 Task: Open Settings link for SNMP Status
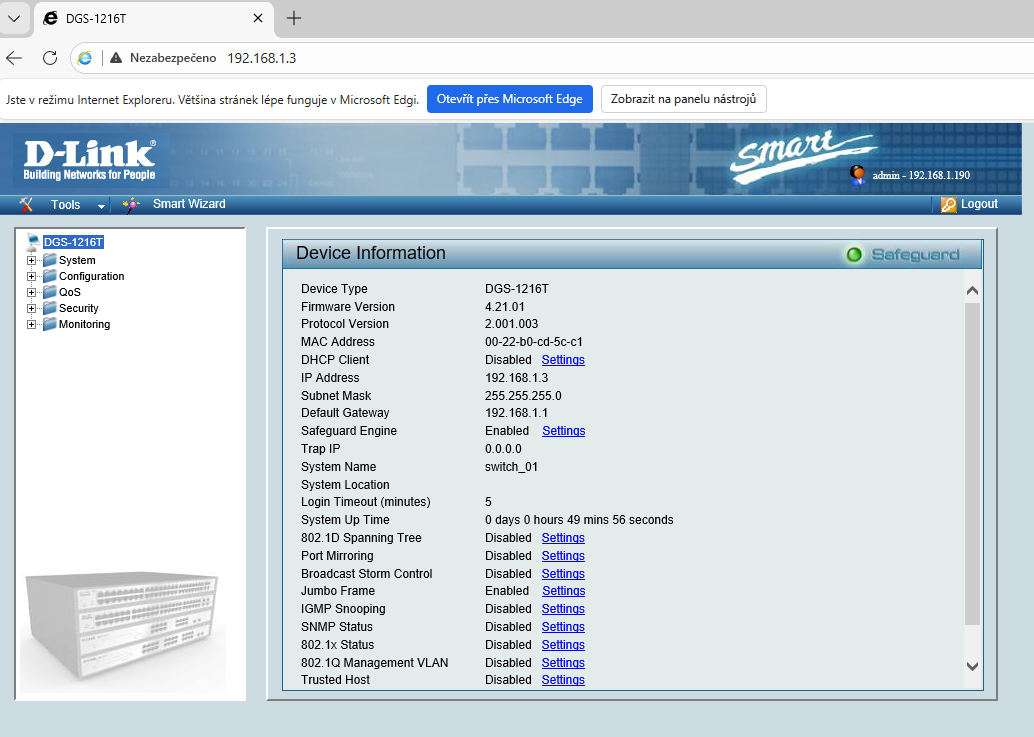[562, 626]
